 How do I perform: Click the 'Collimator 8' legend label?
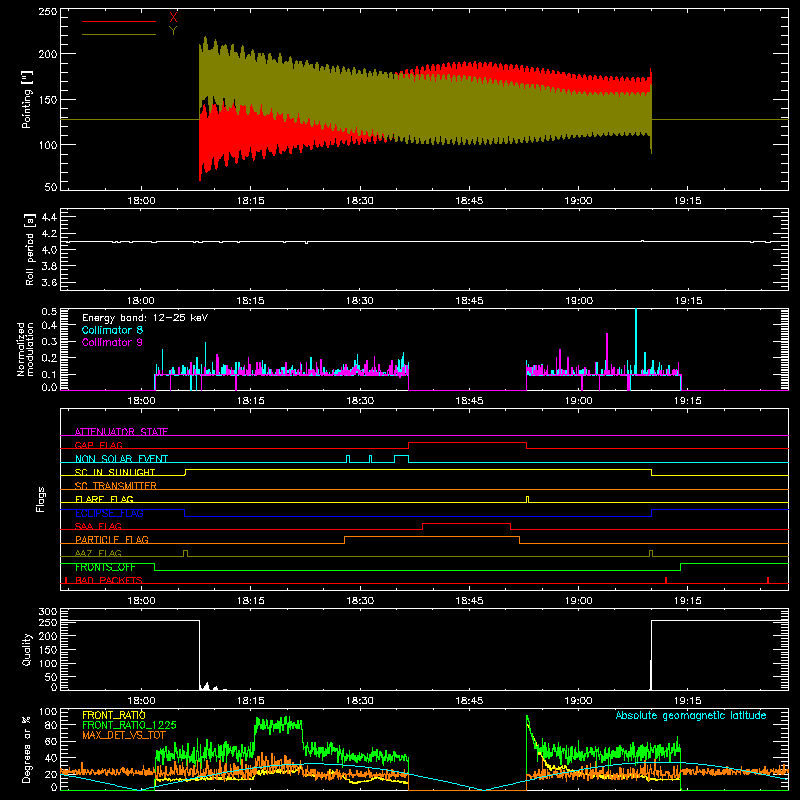[112, 330]
